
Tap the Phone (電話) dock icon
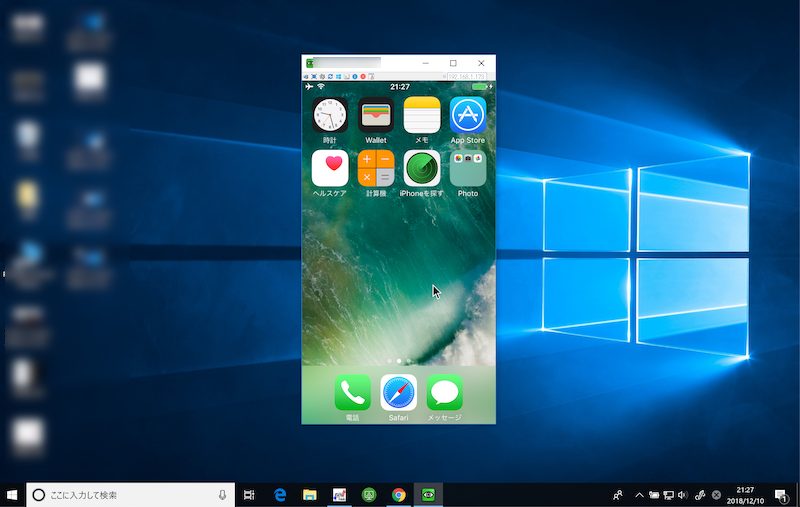pyautogui.click(x=353, y=393)
